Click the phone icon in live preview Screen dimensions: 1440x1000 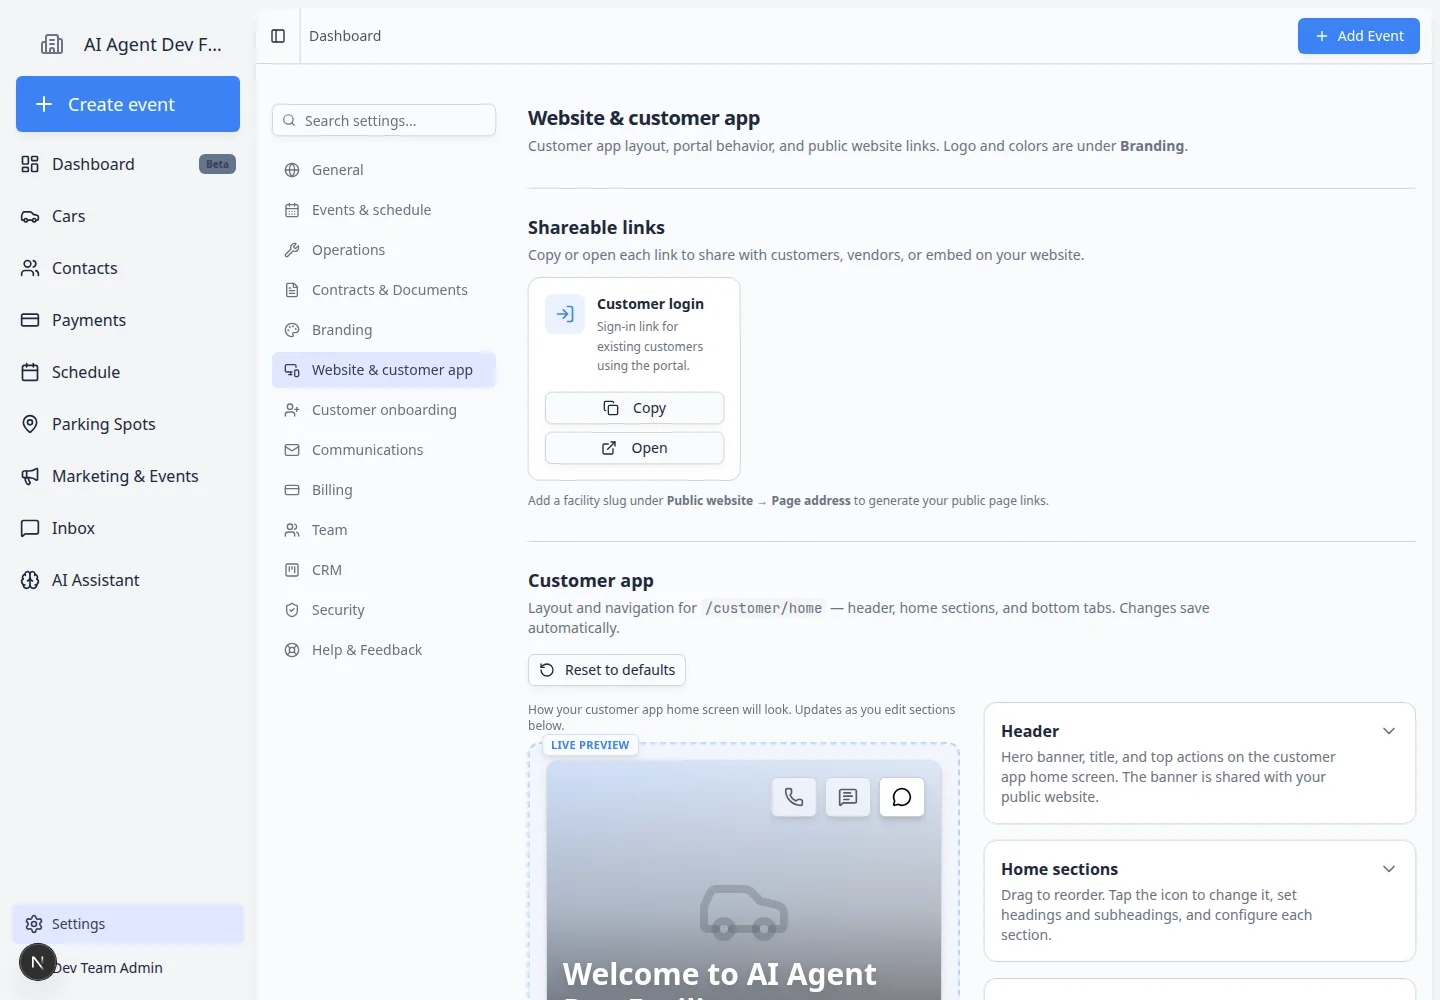[794, 797]
